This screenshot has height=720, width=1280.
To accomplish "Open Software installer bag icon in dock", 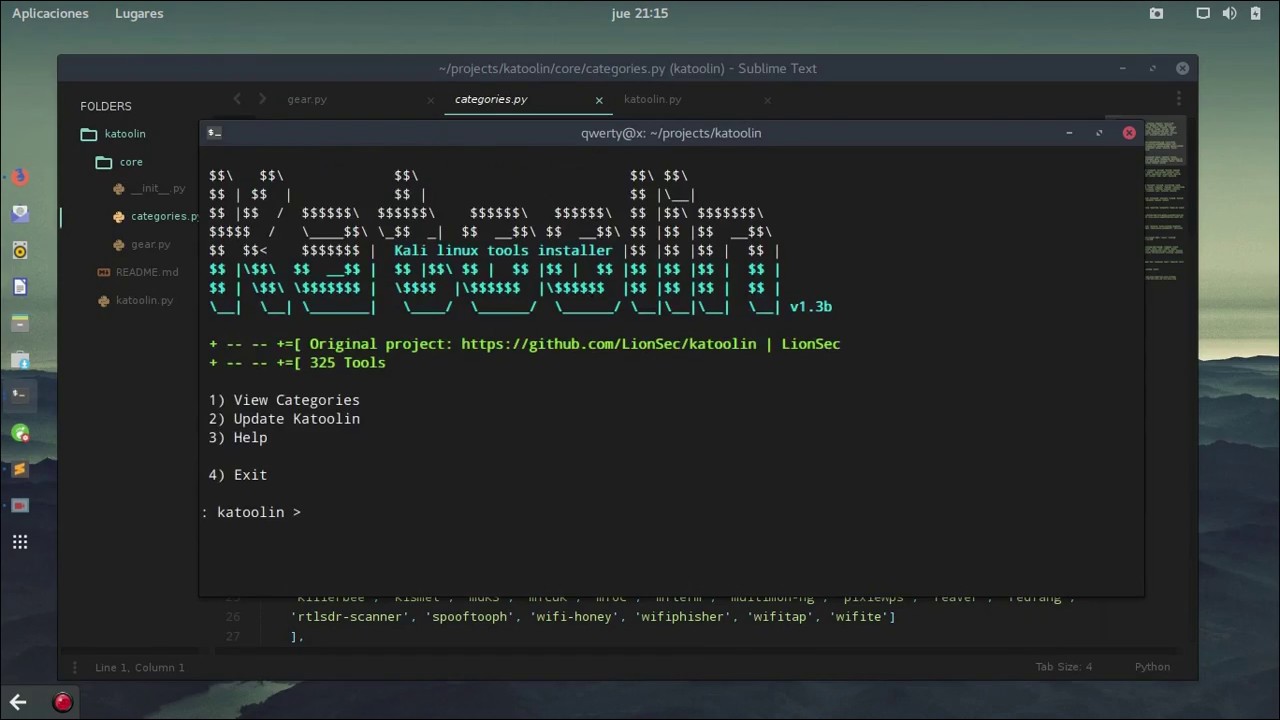I will tap(20, 359).
